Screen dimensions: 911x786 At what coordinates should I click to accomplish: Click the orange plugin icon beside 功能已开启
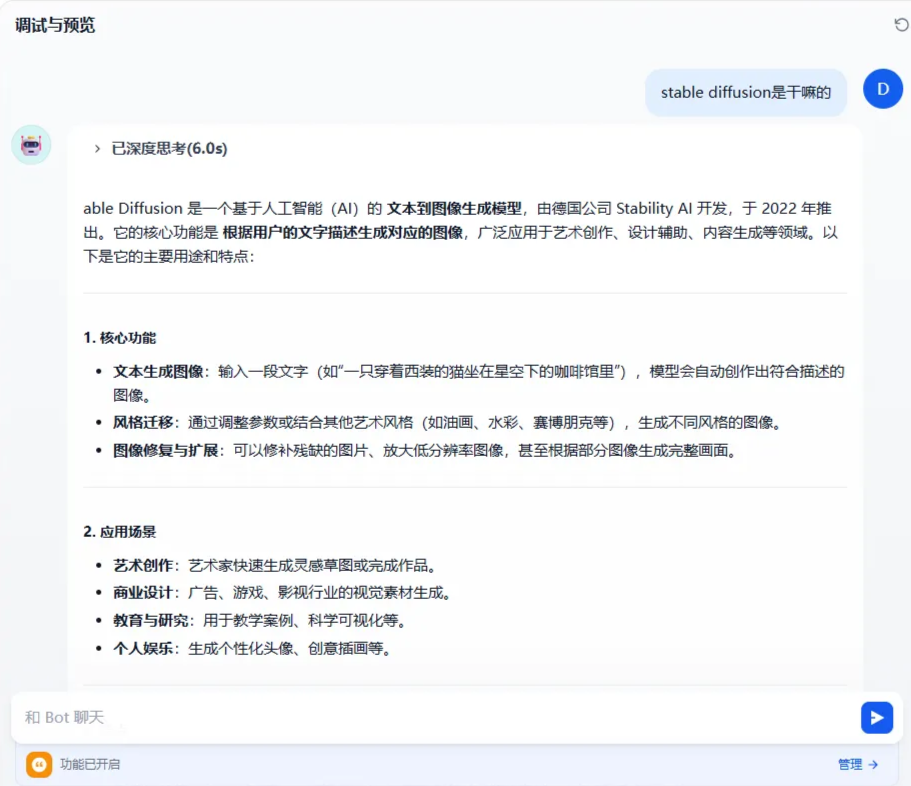click(x=38, y=764)
